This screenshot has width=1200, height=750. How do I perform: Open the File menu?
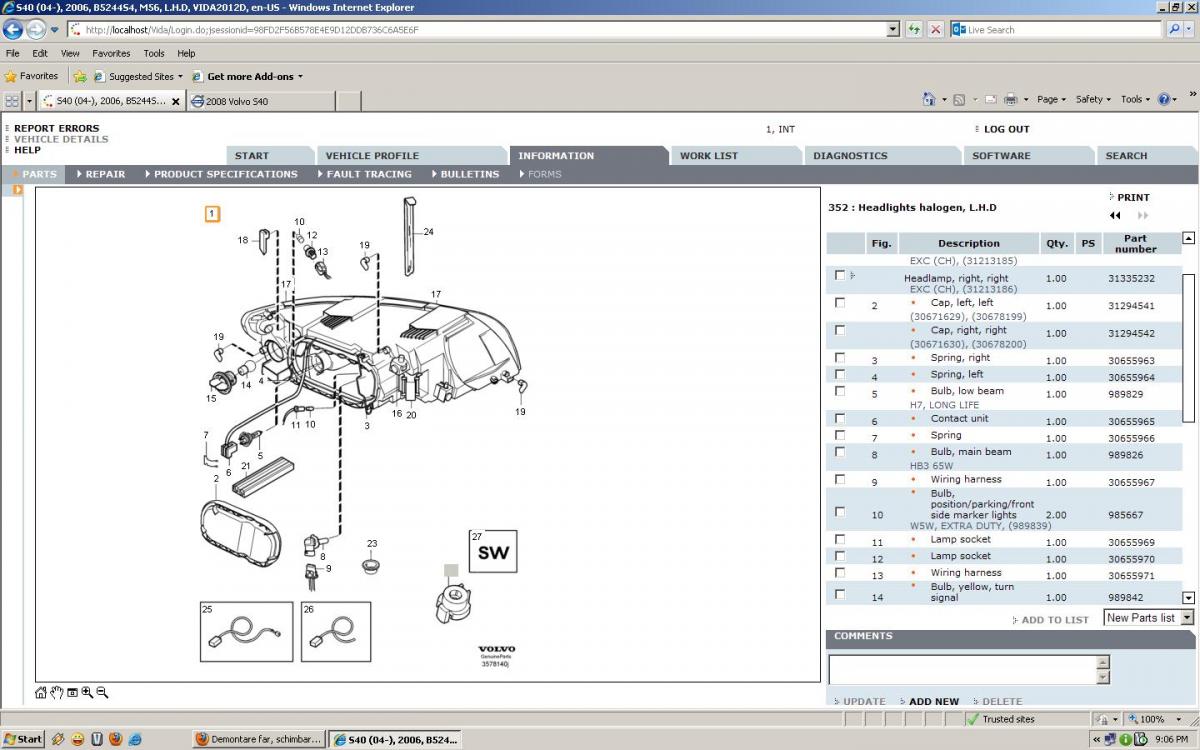[13, 53]
